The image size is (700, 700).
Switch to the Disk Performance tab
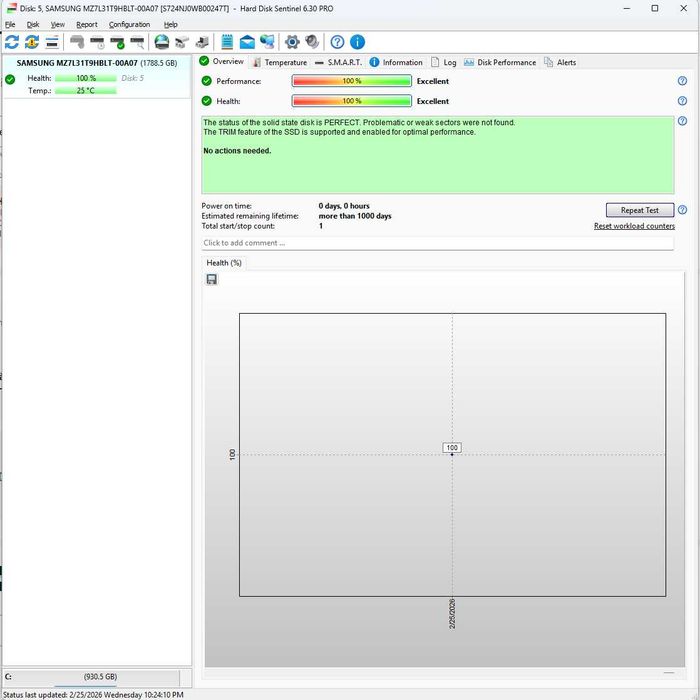(x=500, y=62)
